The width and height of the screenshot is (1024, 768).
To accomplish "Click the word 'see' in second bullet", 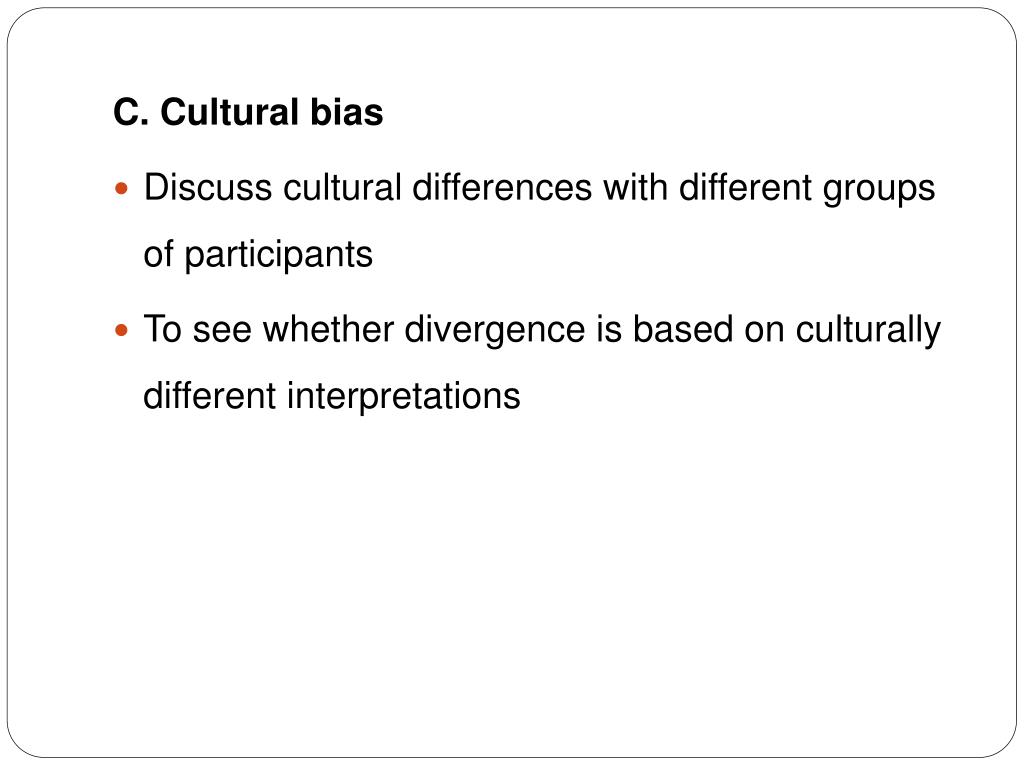I will tap(222, 332).
